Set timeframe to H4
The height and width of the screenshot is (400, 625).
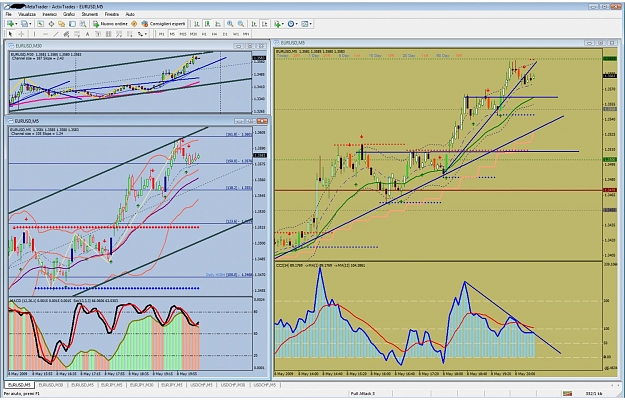pos(214,34)
